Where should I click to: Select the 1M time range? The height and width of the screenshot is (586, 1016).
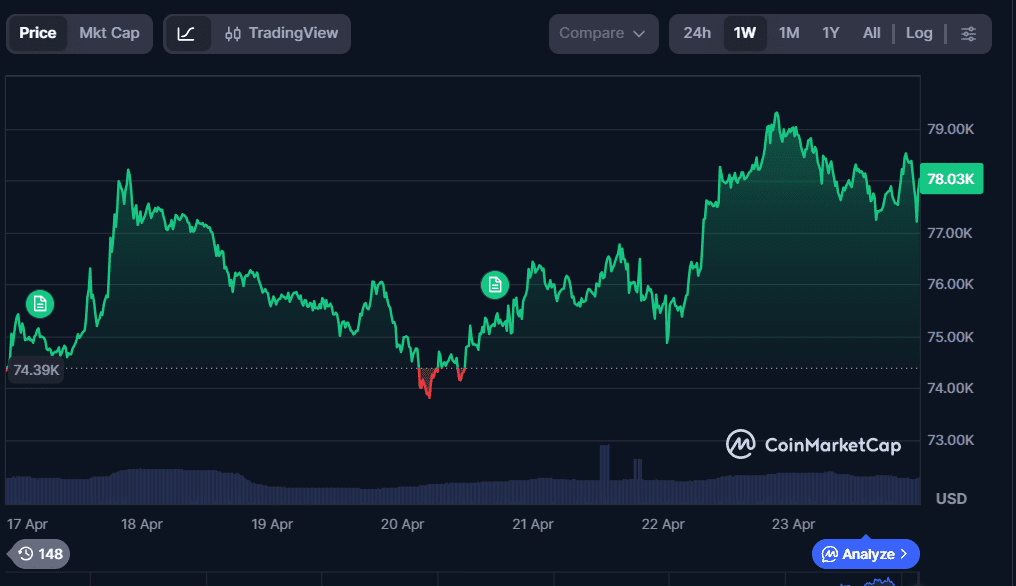pyautogui.click(x=789, y=34)
